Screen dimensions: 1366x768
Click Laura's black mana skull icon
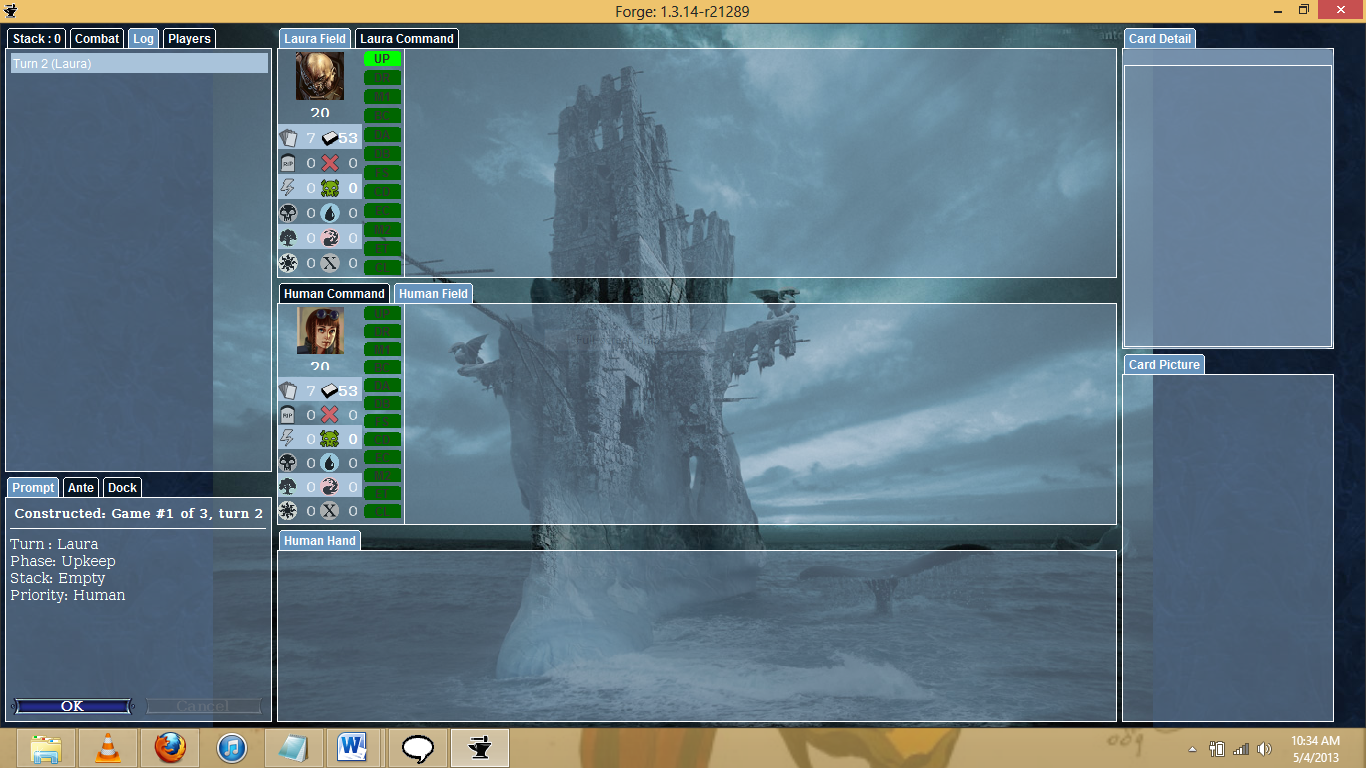(288, 213)
